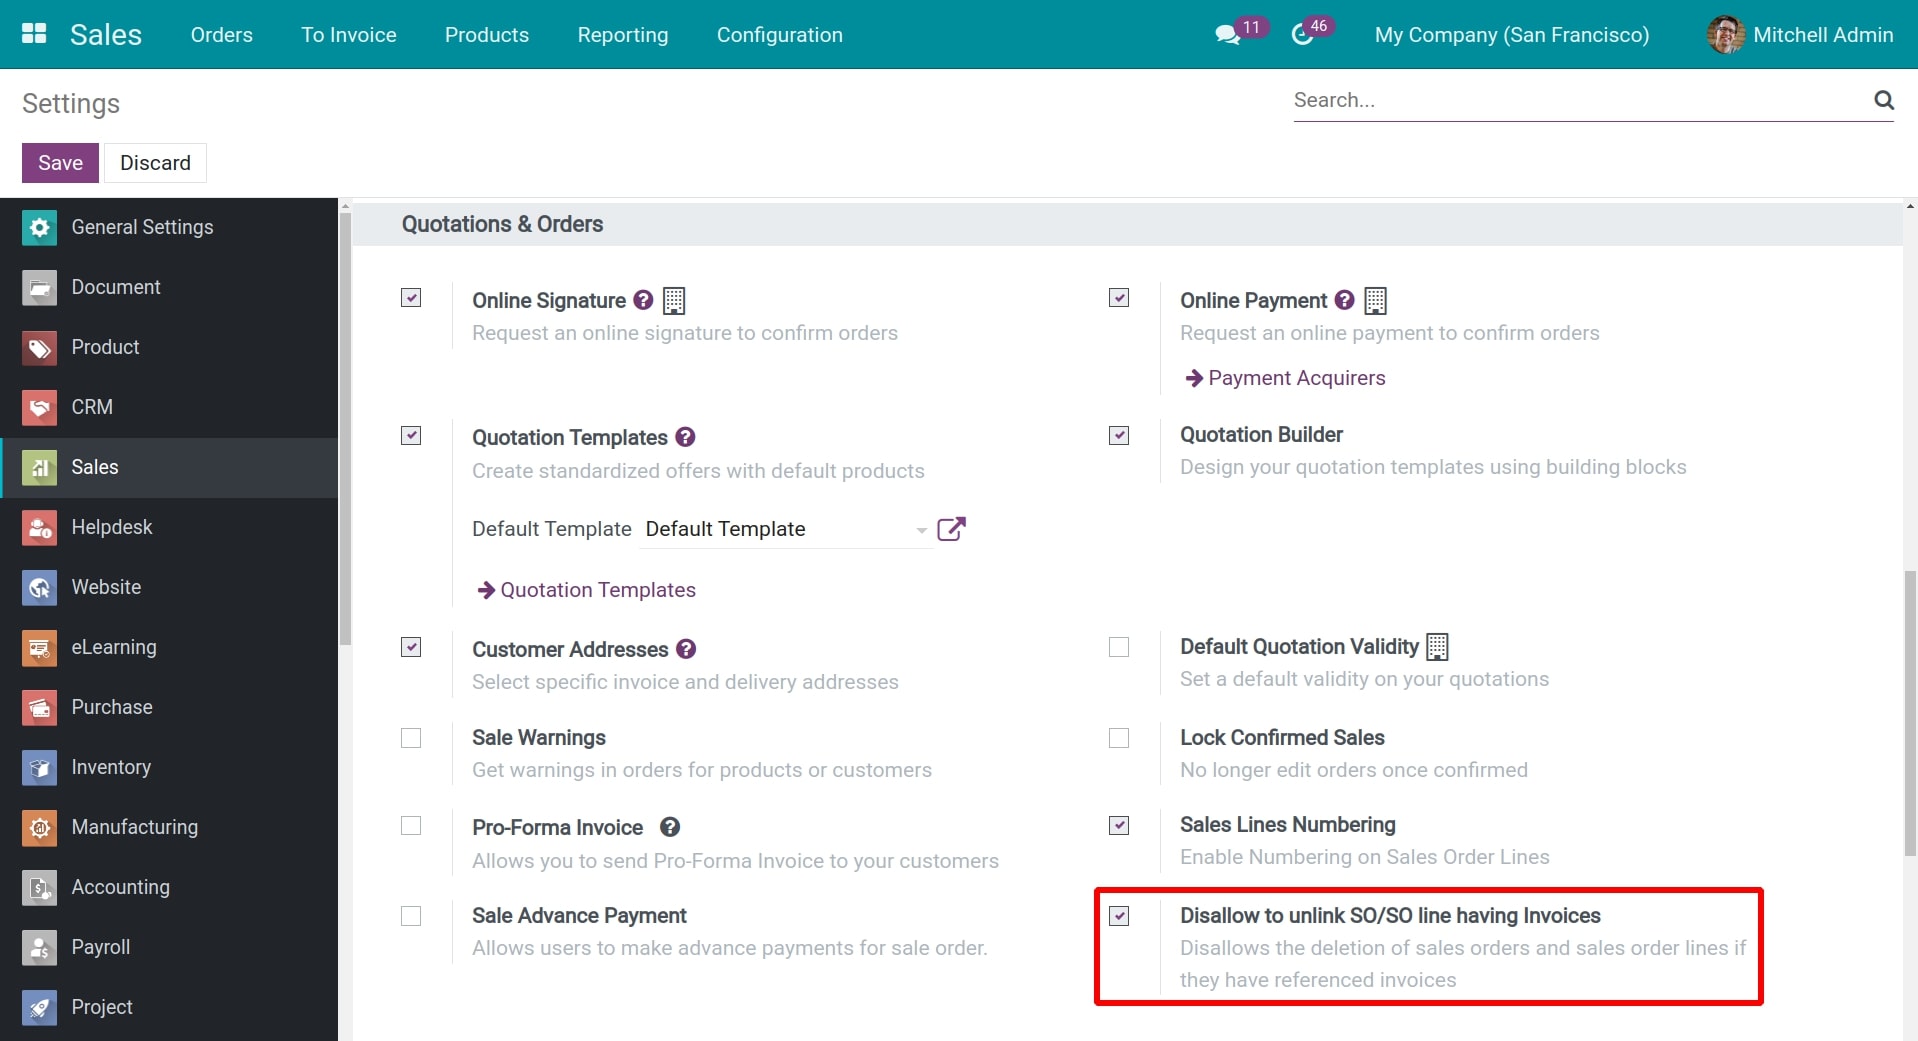Disable the Online Signature checkbox
The width and height of the screenshot is (1918, 1041).
411,297
